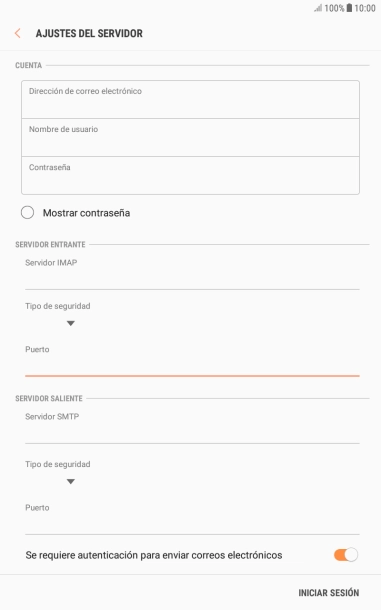
Task: Tap the Ajustes del servidor title
Action: coord(89,33)
